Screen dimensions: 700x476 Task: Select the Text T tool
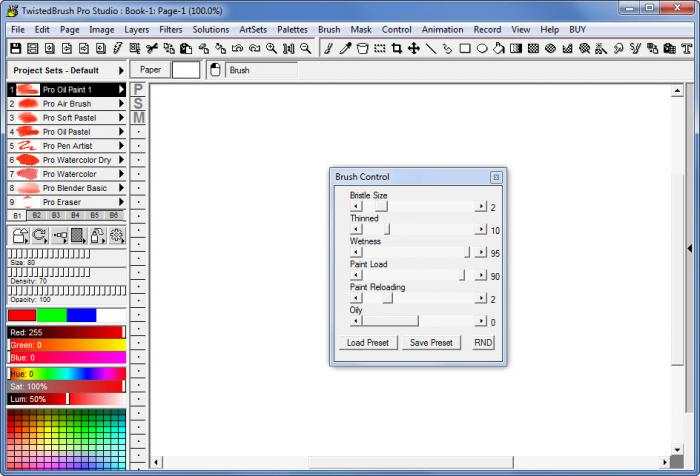coord(687,48)
